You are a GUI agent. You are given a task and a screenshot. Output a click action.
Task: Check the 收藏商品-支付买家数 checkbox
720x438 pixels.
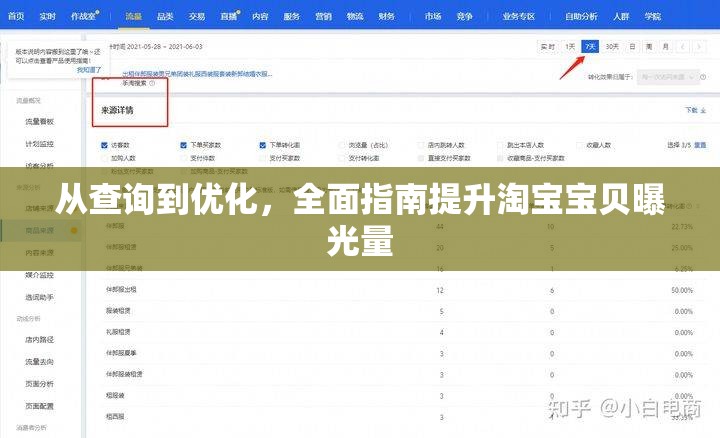pos(500,158)
